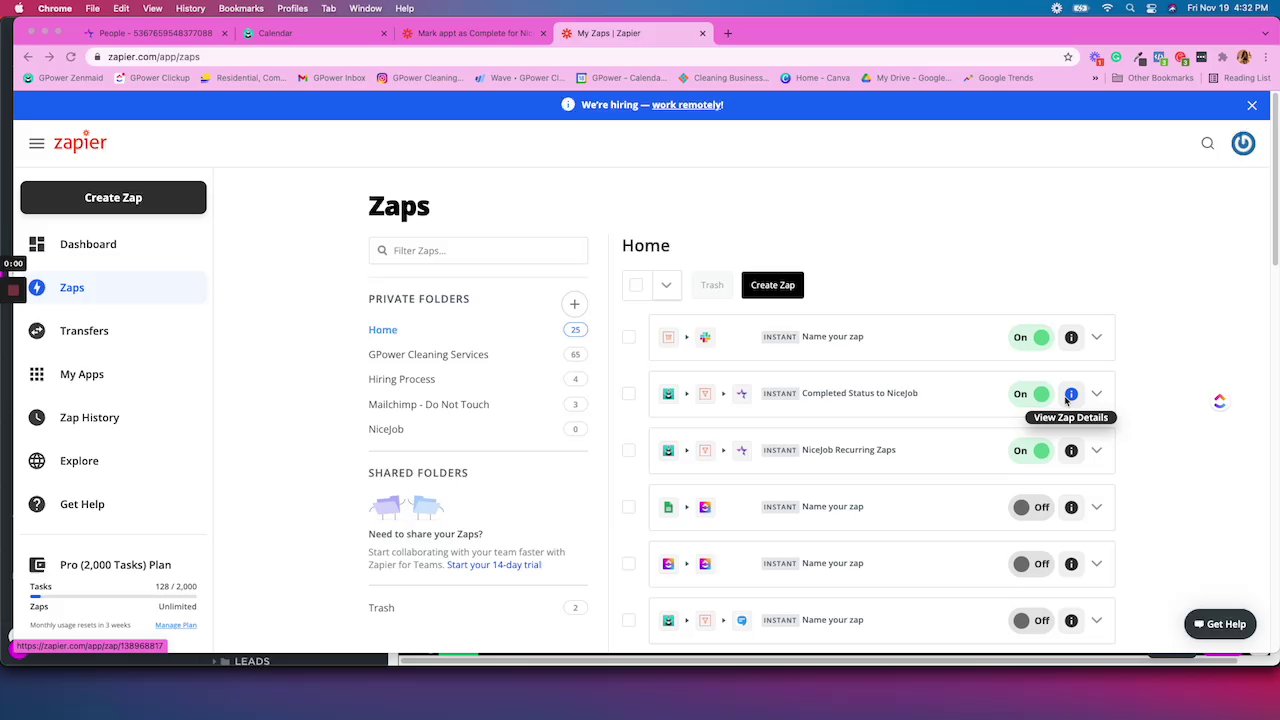Click the Get Help question icon
This screenshot has height=720, width=1280.
(x=37, y=504)
